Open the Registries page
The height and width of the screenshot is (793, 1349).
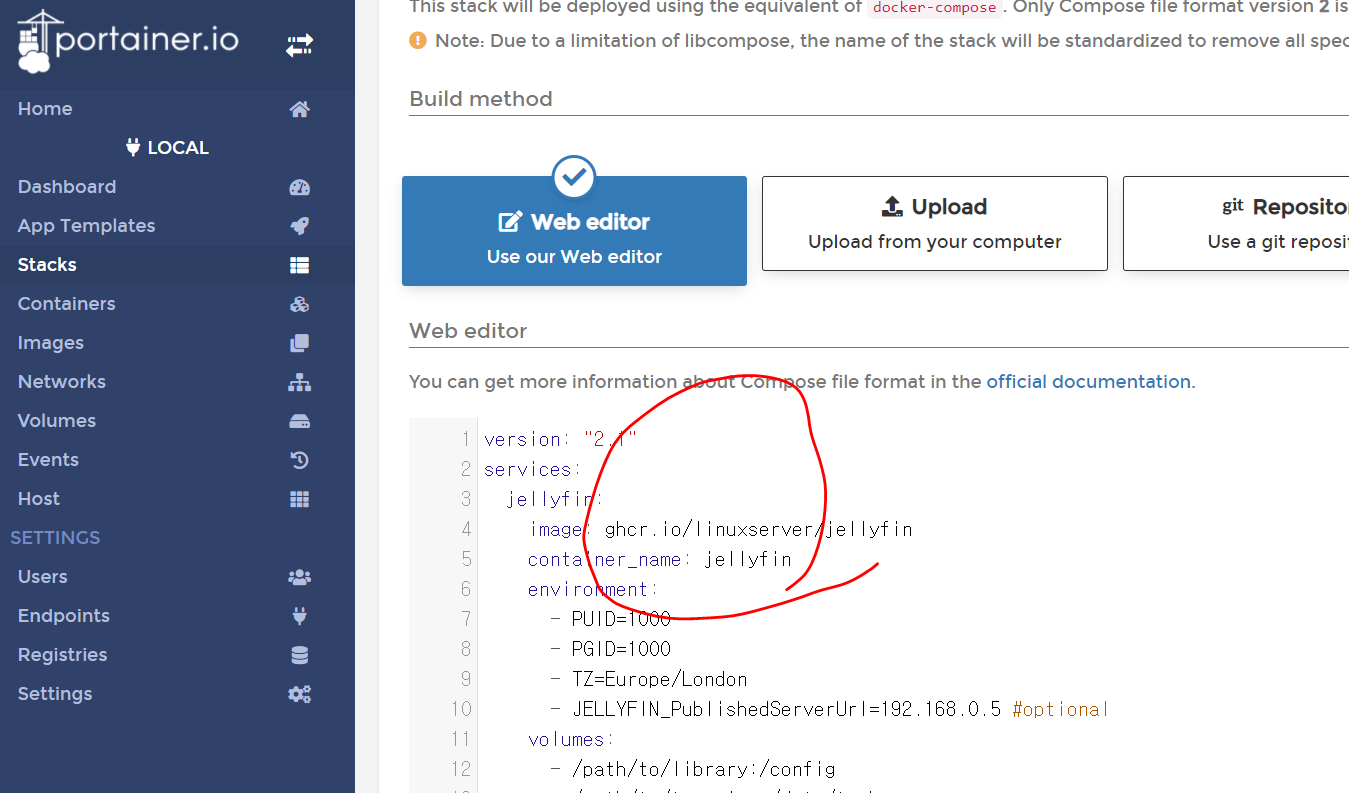click(x=177, y=655)
